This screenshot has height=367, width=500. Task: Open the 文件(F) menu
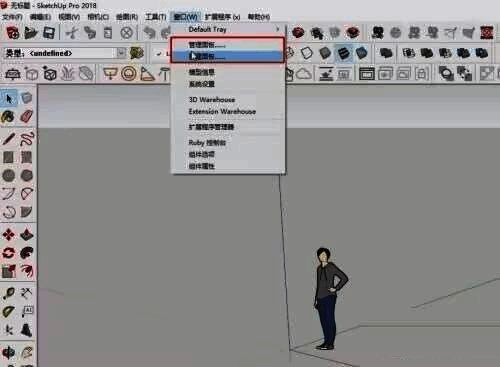[12, 17]
